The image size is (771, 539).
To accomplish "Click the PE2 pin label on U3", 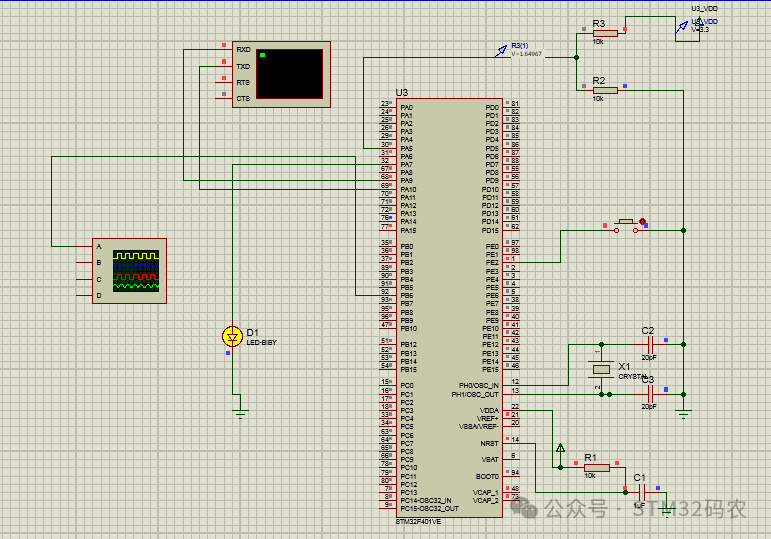I will pyautogui.click(x=492, y=263).
